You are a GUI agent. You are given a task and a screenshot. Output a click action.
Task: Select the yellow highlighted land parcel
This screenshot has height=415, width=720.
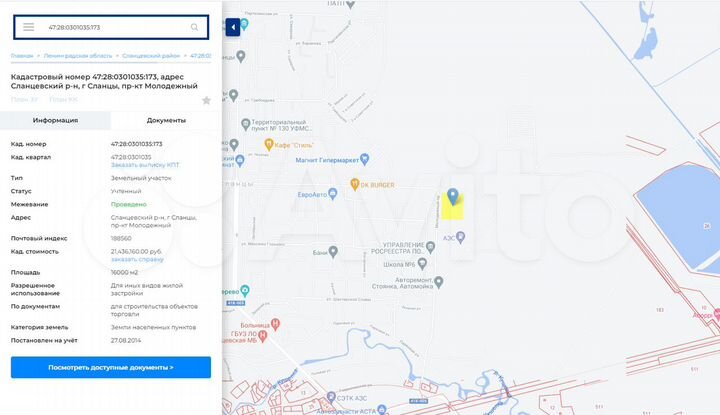(453, 208)
